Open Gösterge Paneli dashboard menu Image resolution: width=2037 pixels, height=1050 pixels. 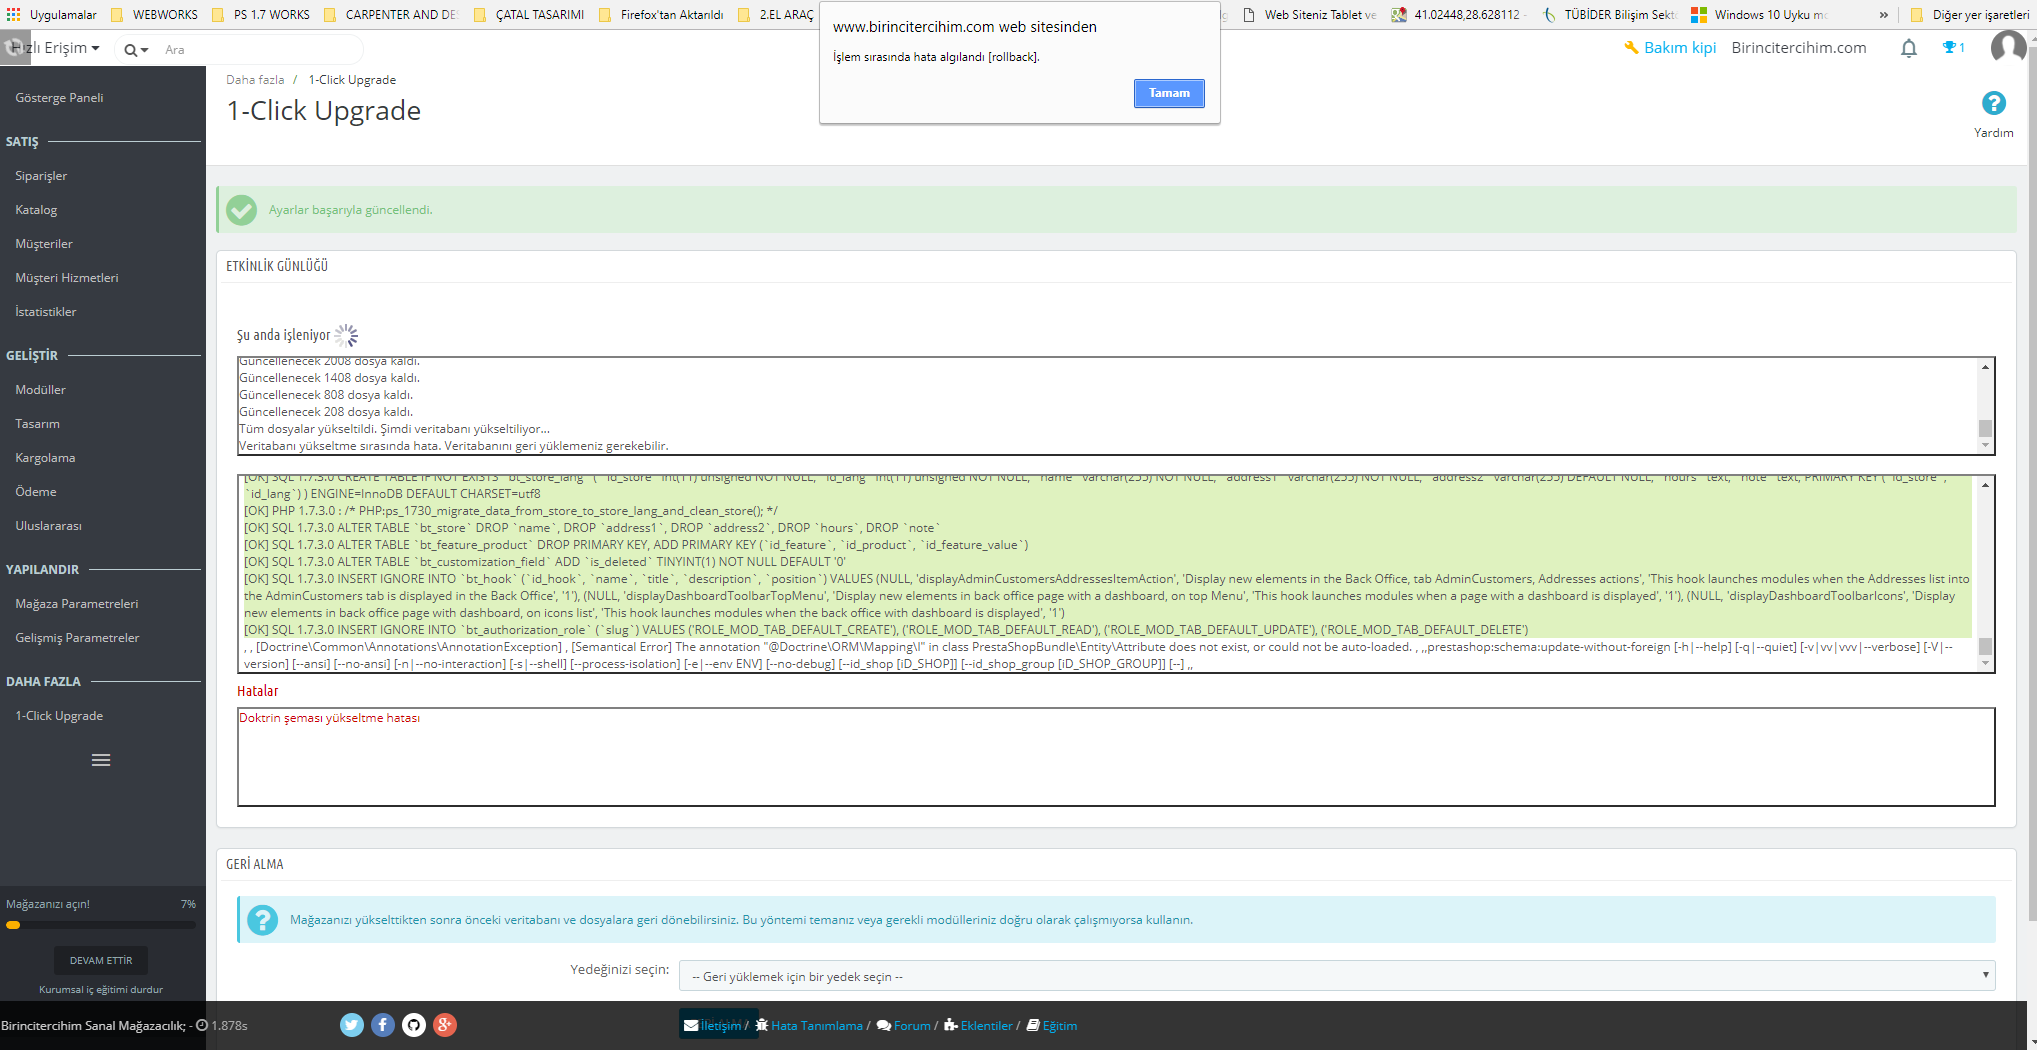[x=59, y=98]
